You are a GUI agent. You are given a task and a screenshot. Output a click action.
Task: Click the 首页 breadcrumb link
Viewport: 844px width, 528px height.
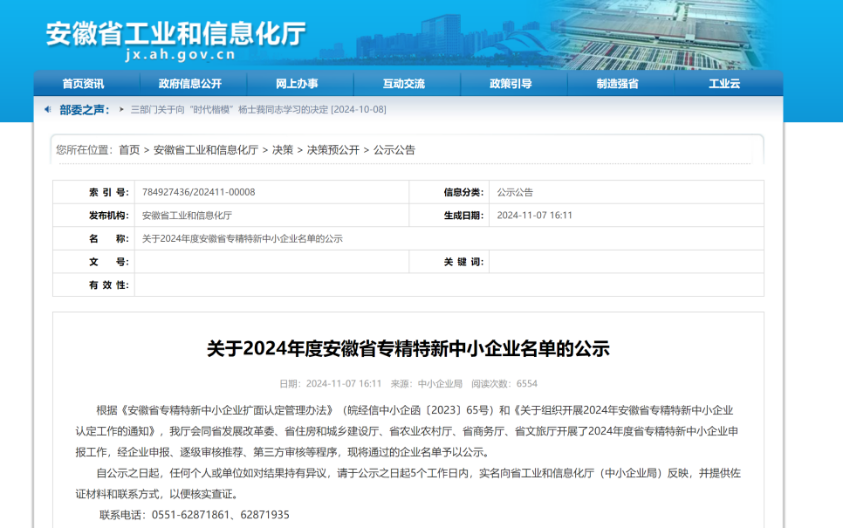[129, 150]
